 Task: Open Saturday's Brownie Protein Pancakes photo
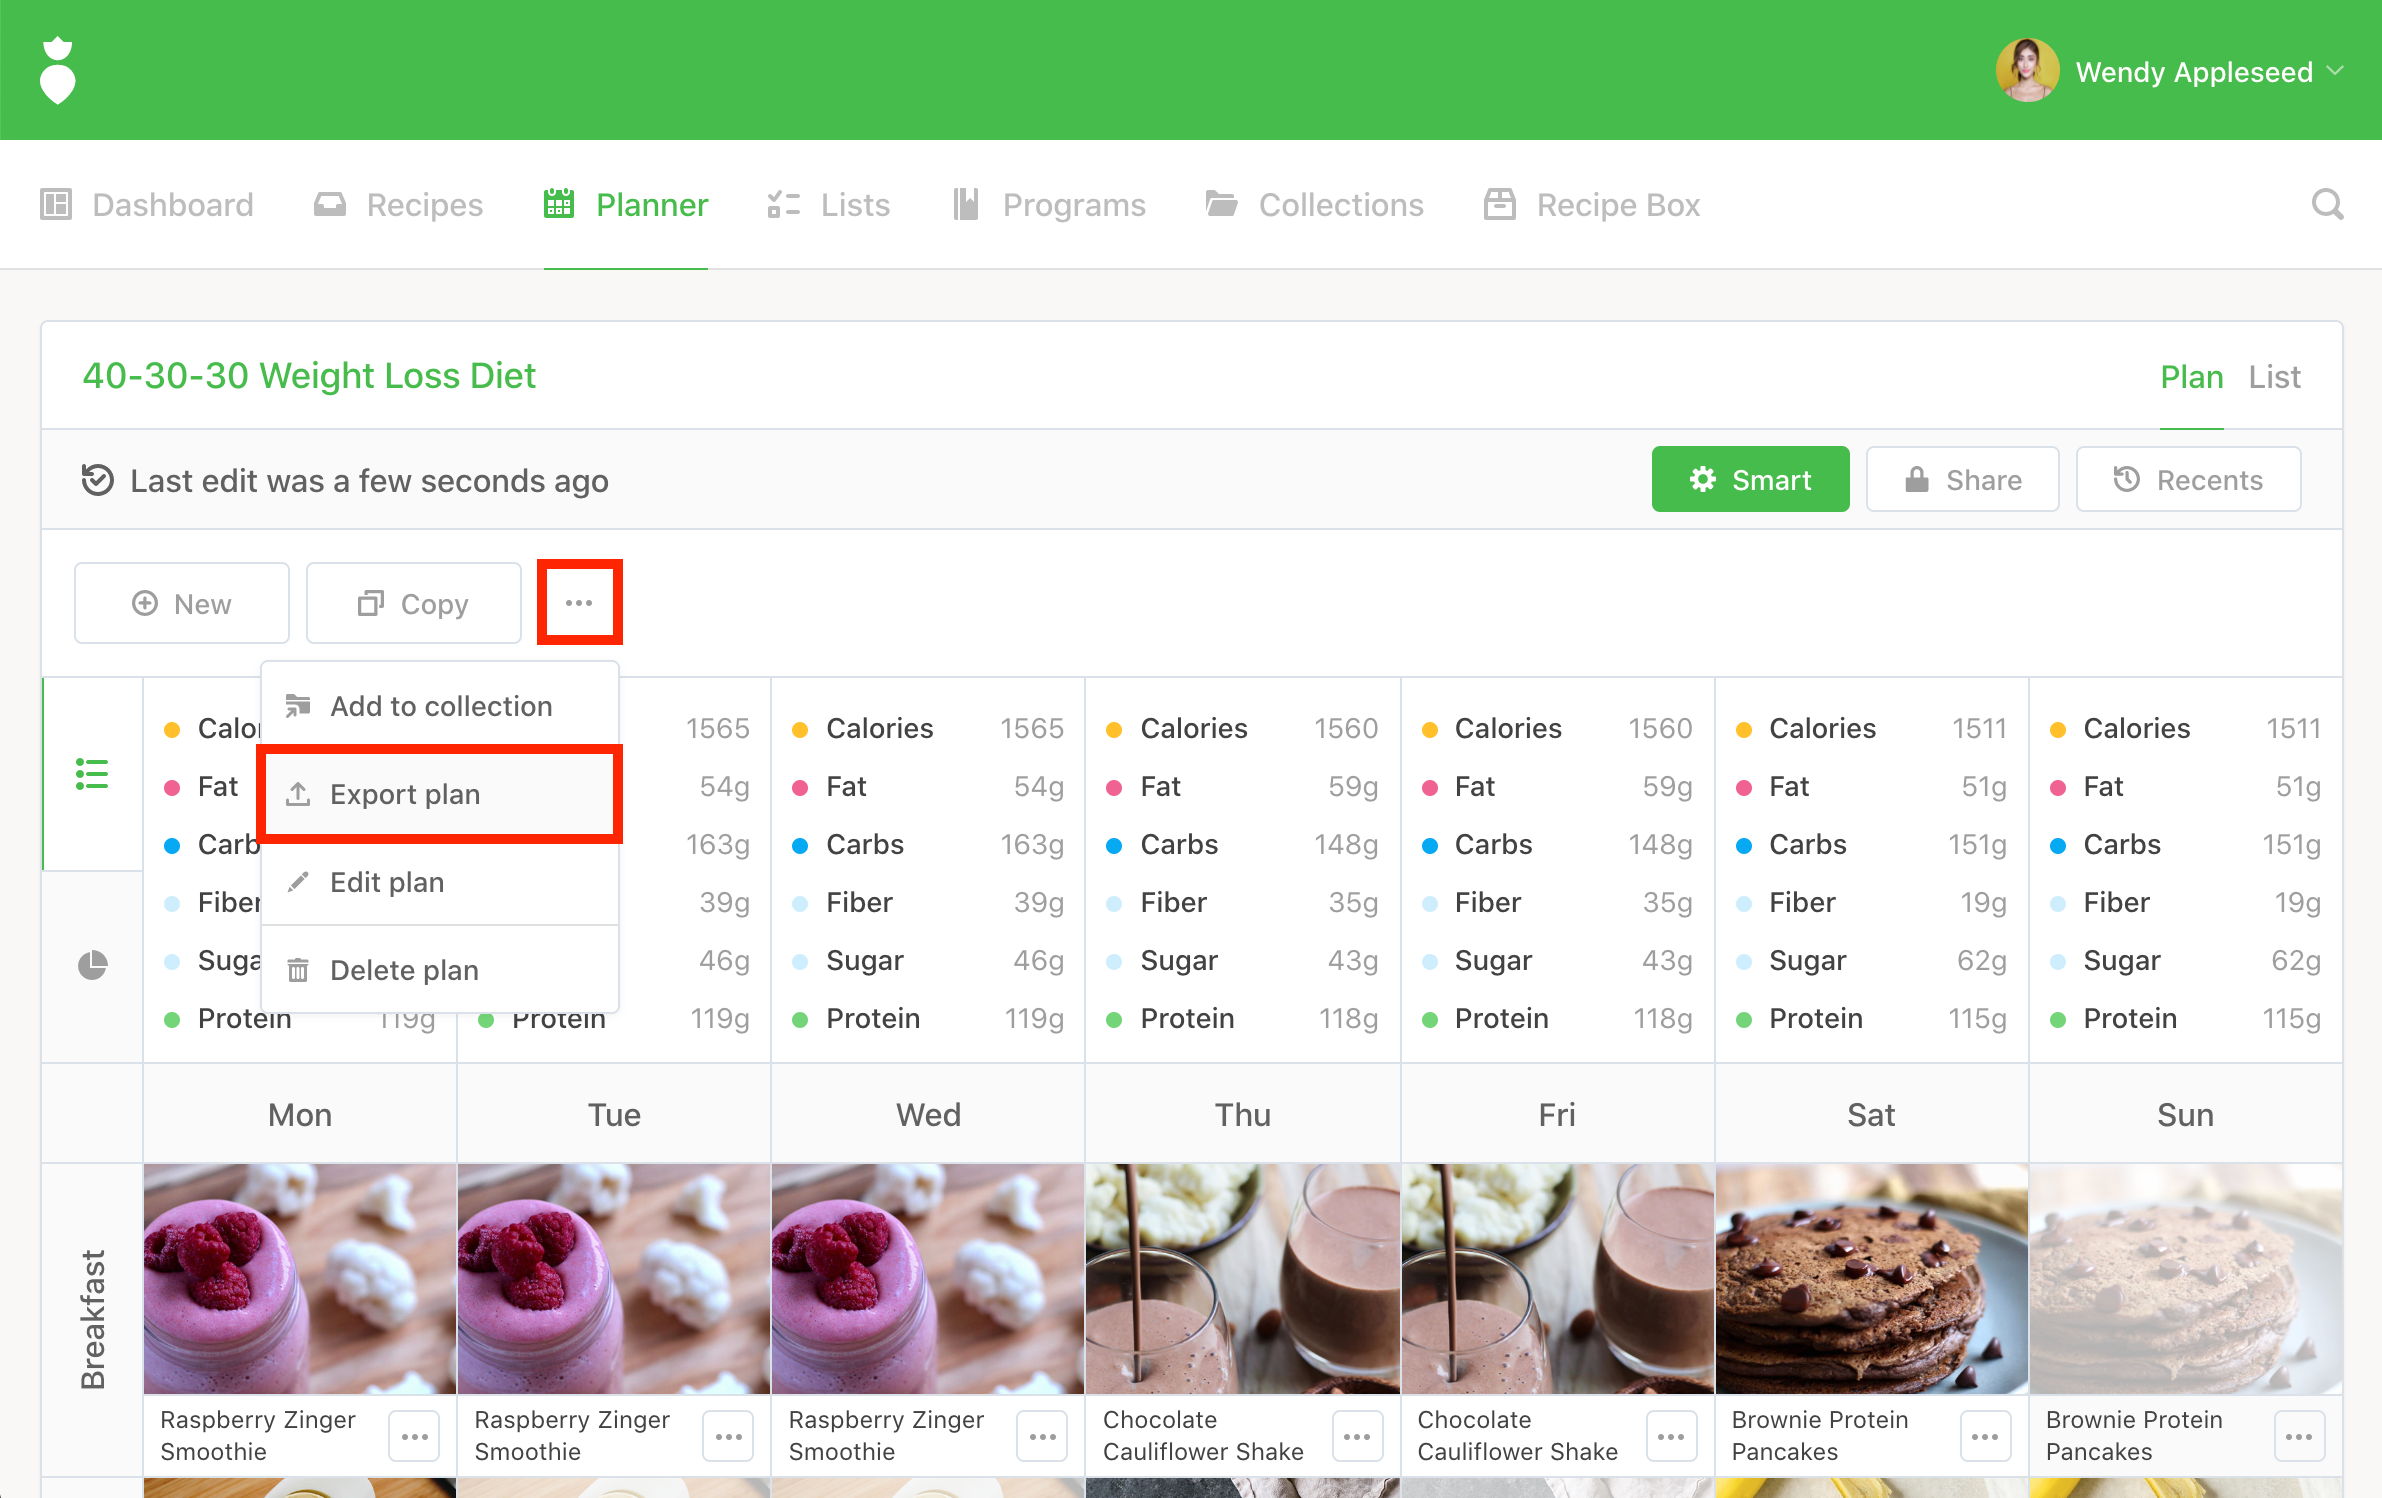click(1871, 1278)
